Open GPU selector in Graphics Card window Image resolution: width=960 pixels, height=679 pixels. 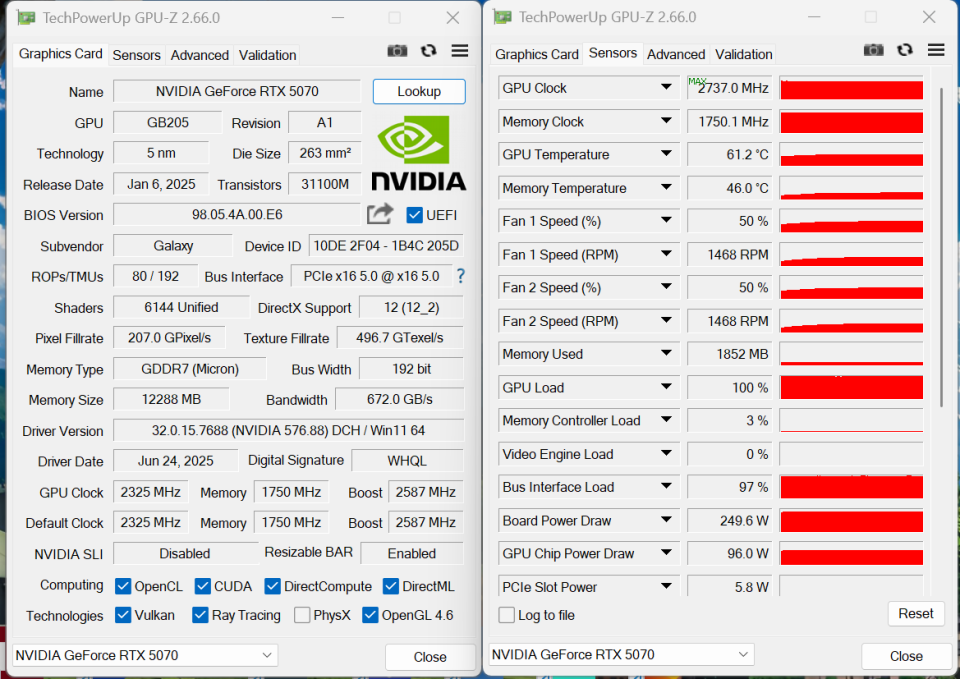coord(145,655)
